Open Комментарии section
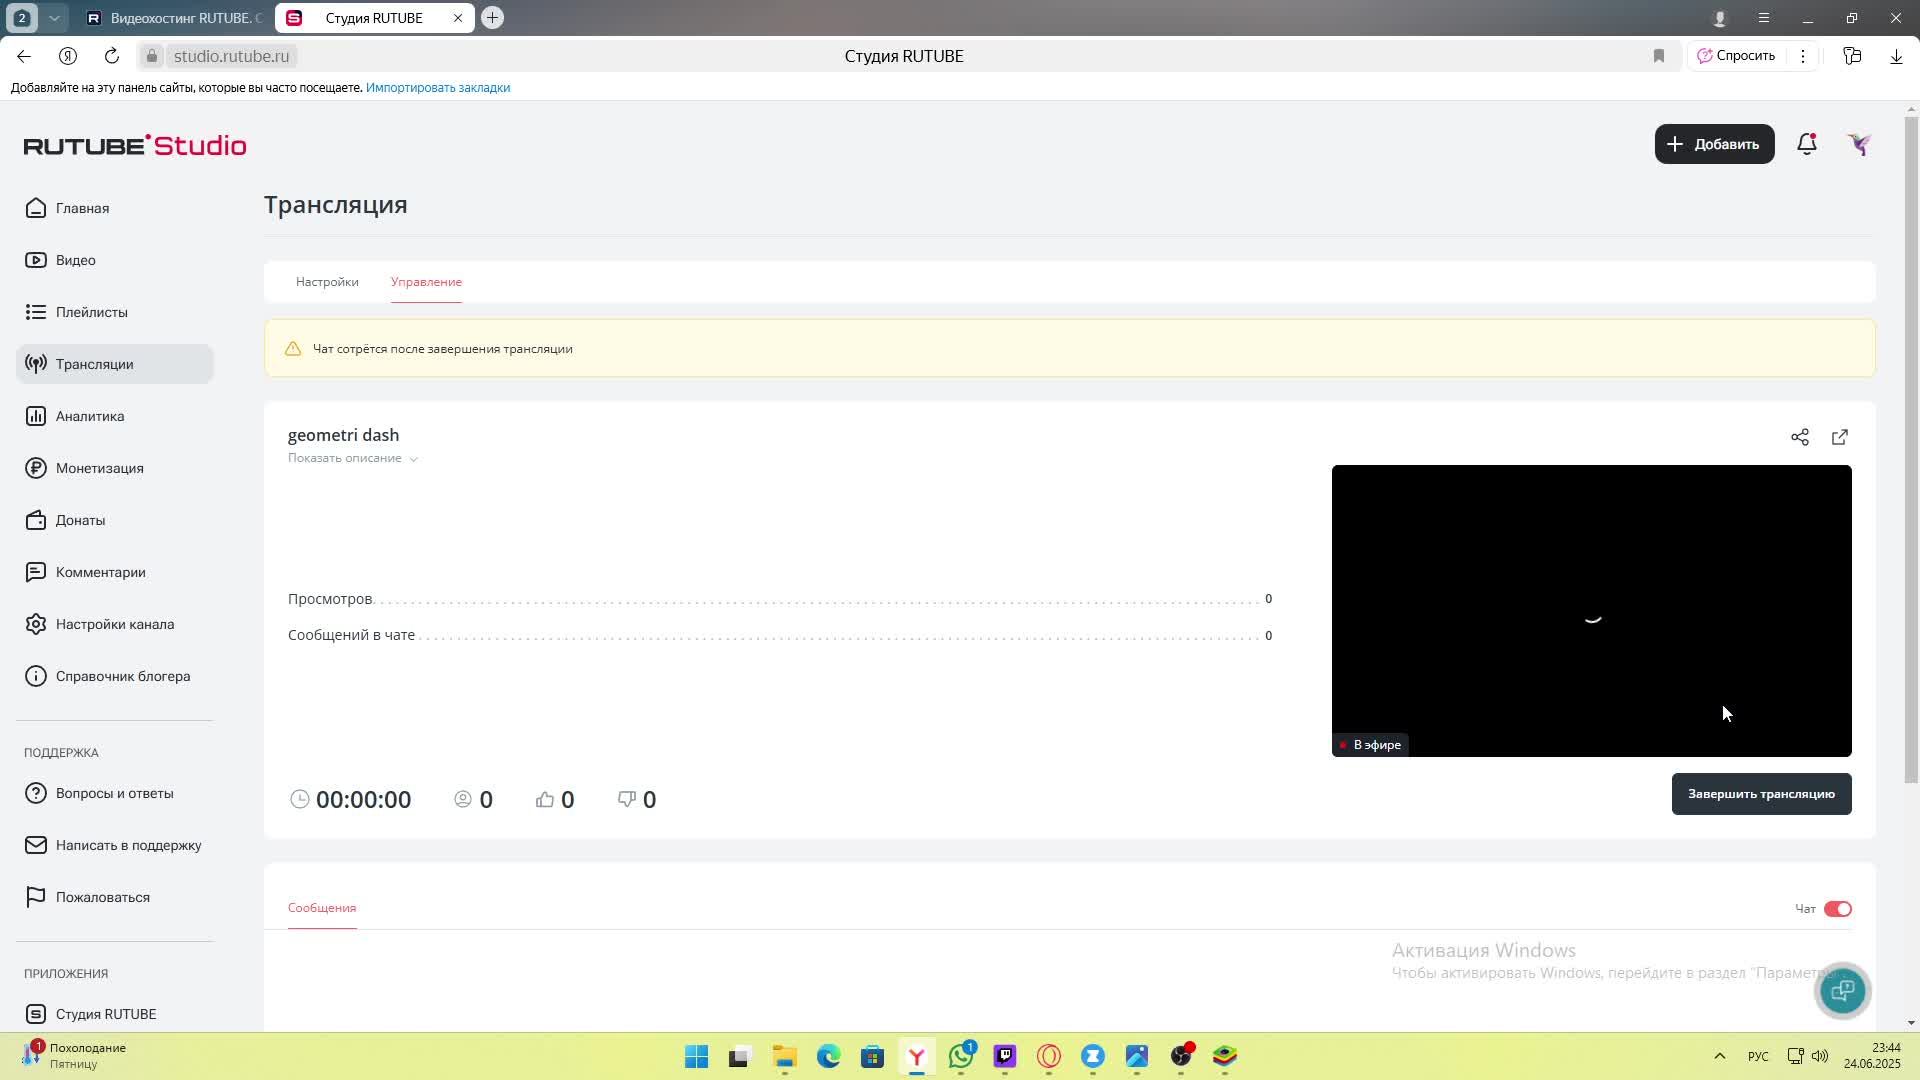 pyautogui.click(x=115, y=572)
